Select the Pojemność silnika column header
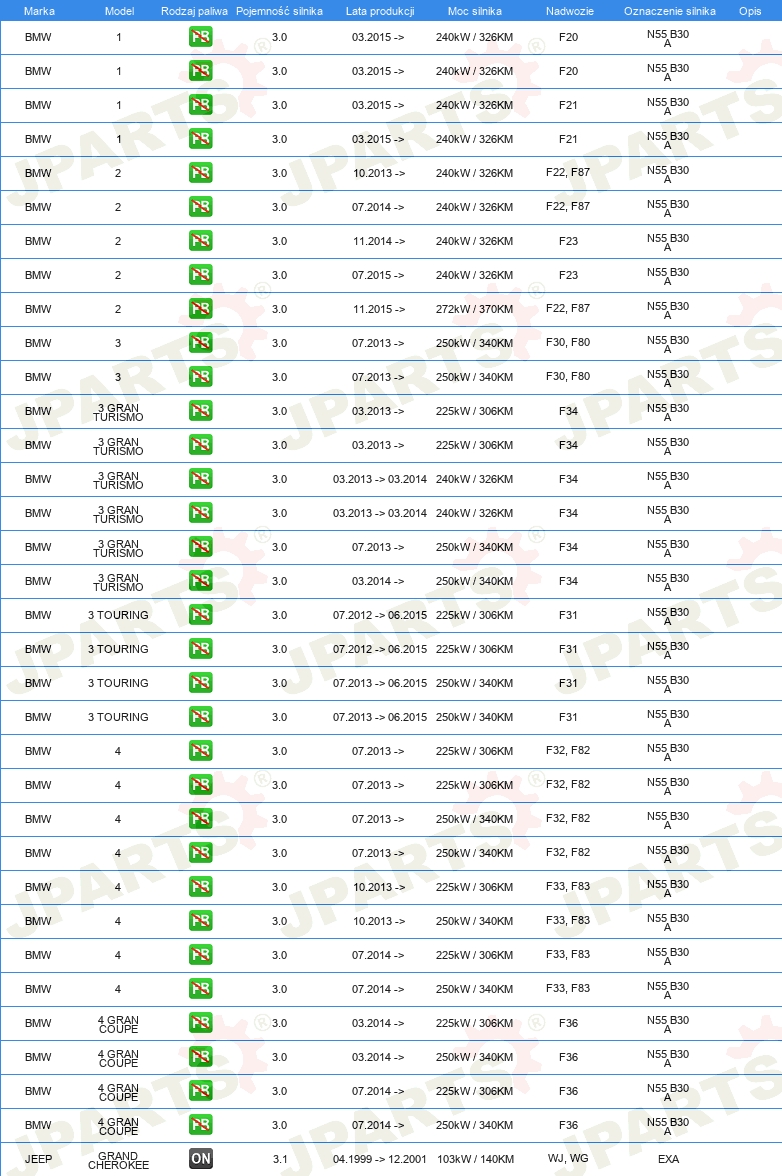 coord(279,11)
